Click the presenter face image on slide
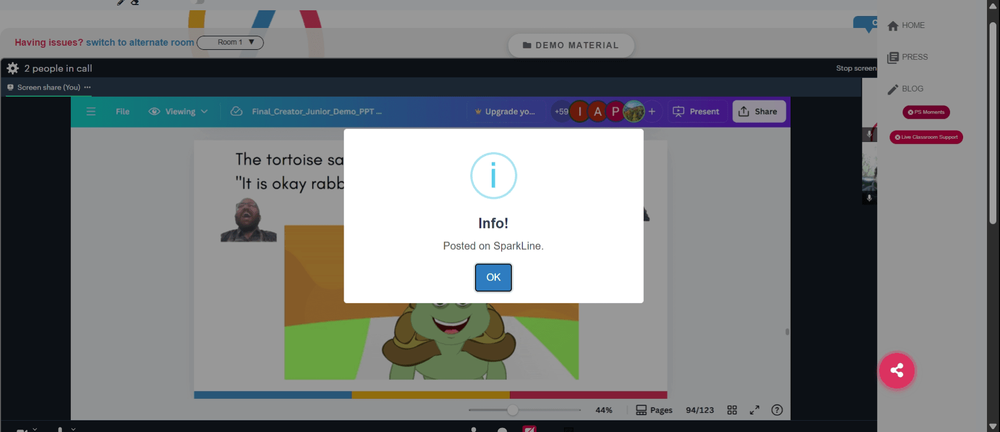The image size is (1000, 432). point(249,220)
